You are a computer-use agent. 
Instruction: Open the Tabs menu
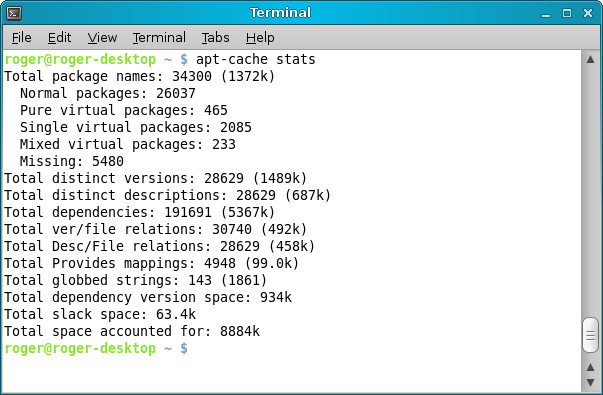[x=215, y=38]
